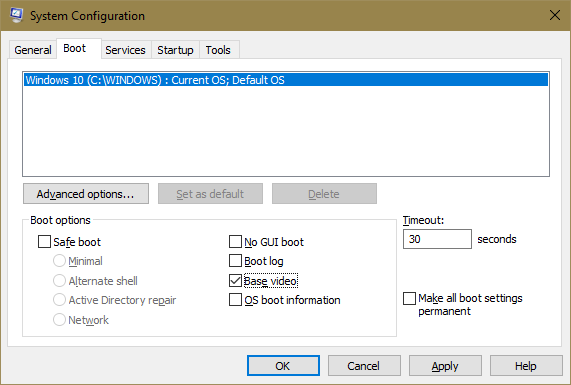Select the Windows 10 boot entry
Screen dimensions: 571x385
pos(286,80)
